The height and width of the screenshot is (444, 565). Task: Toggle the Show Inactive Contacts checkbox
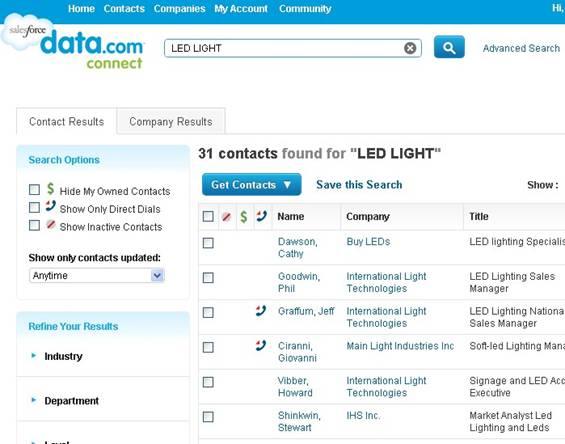click(34, 225)
